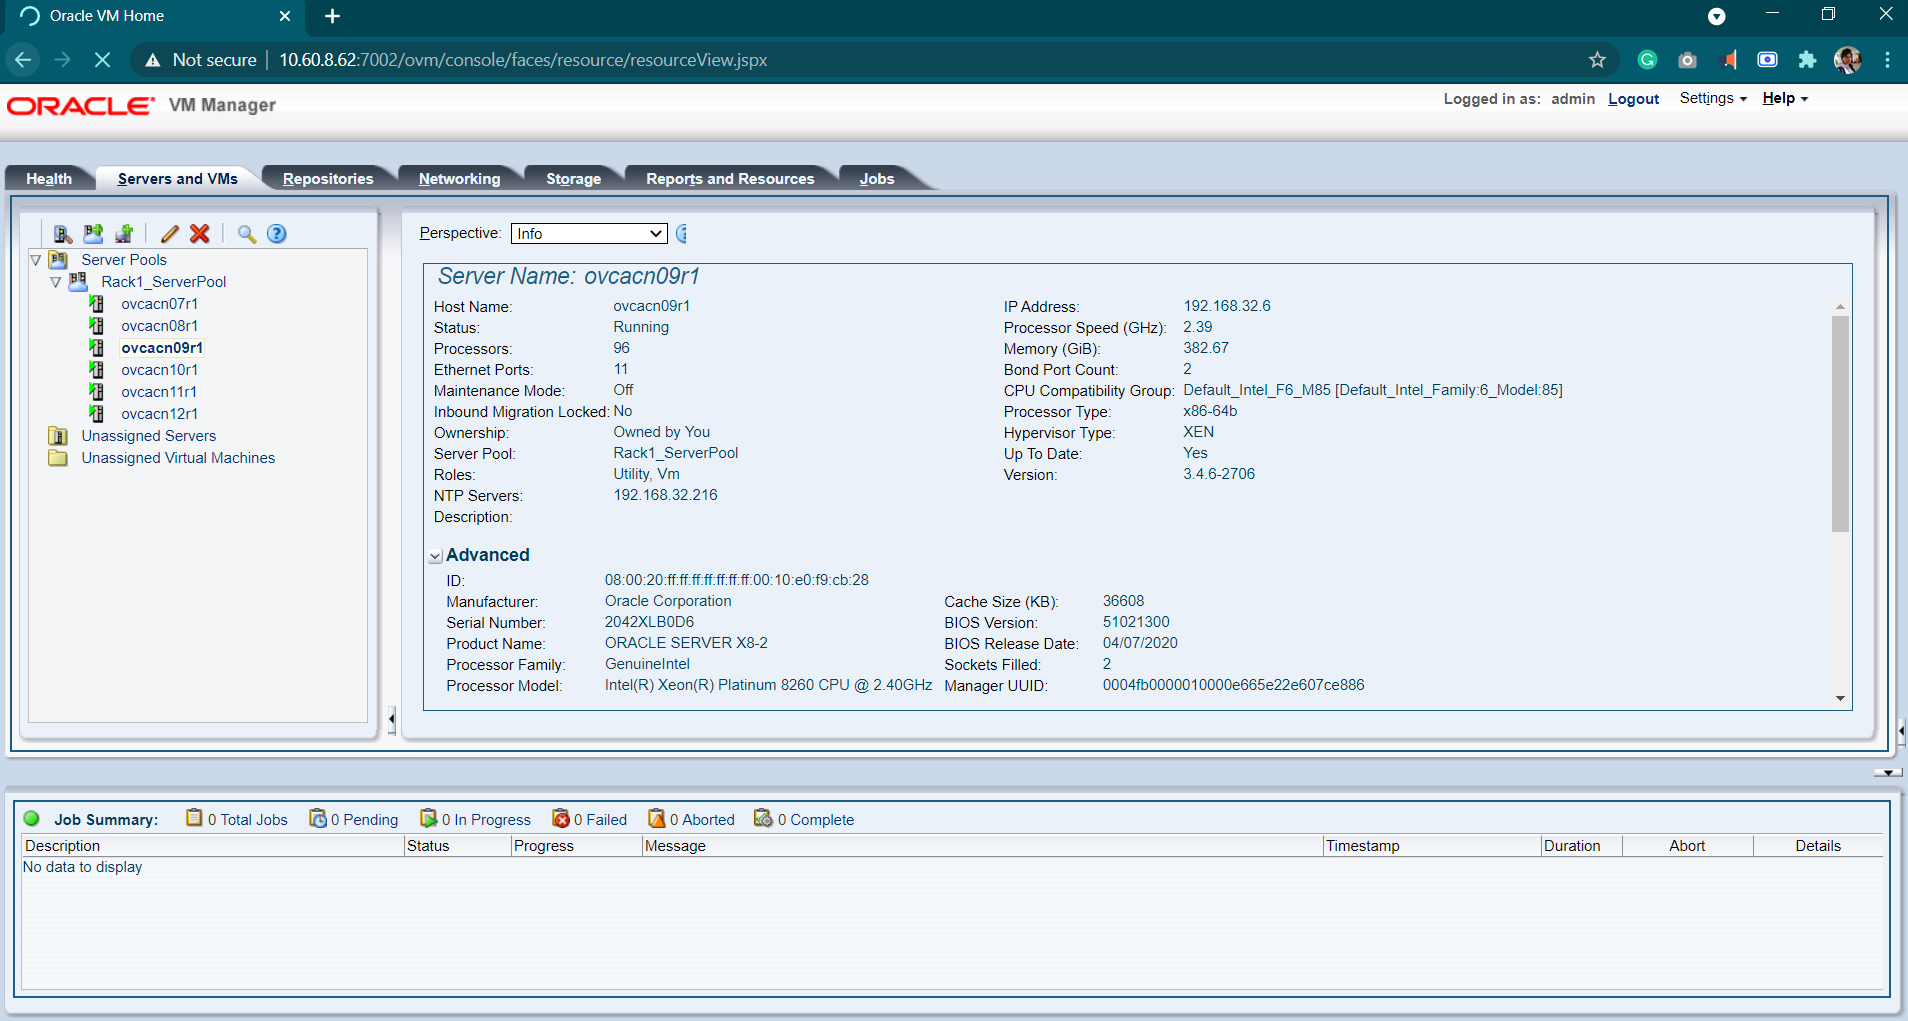Screen dimensions: 1908x1021
Task: Collapse the Job Summary pane arrow
Action: [x=1887, y=772]
